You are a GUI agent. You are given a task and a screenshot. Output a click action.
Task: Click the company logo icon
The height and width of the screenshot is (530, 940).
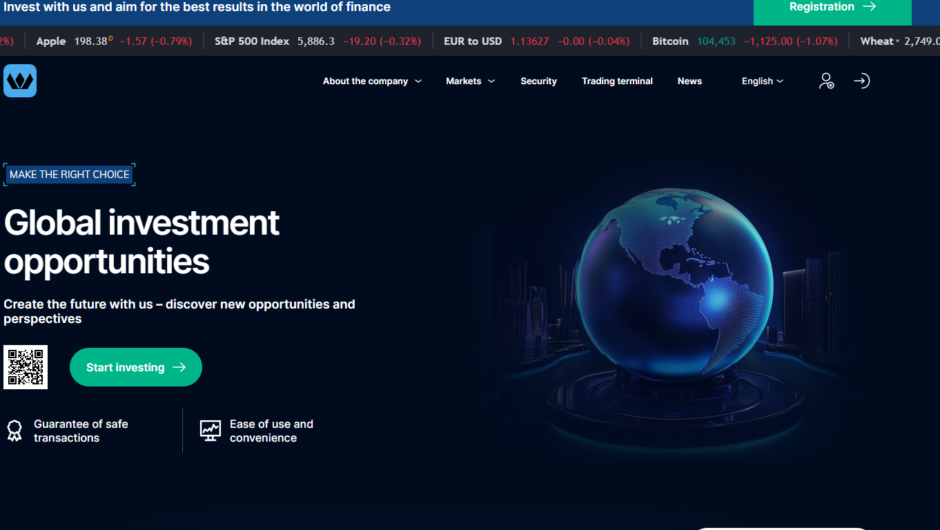pos(20,80)
